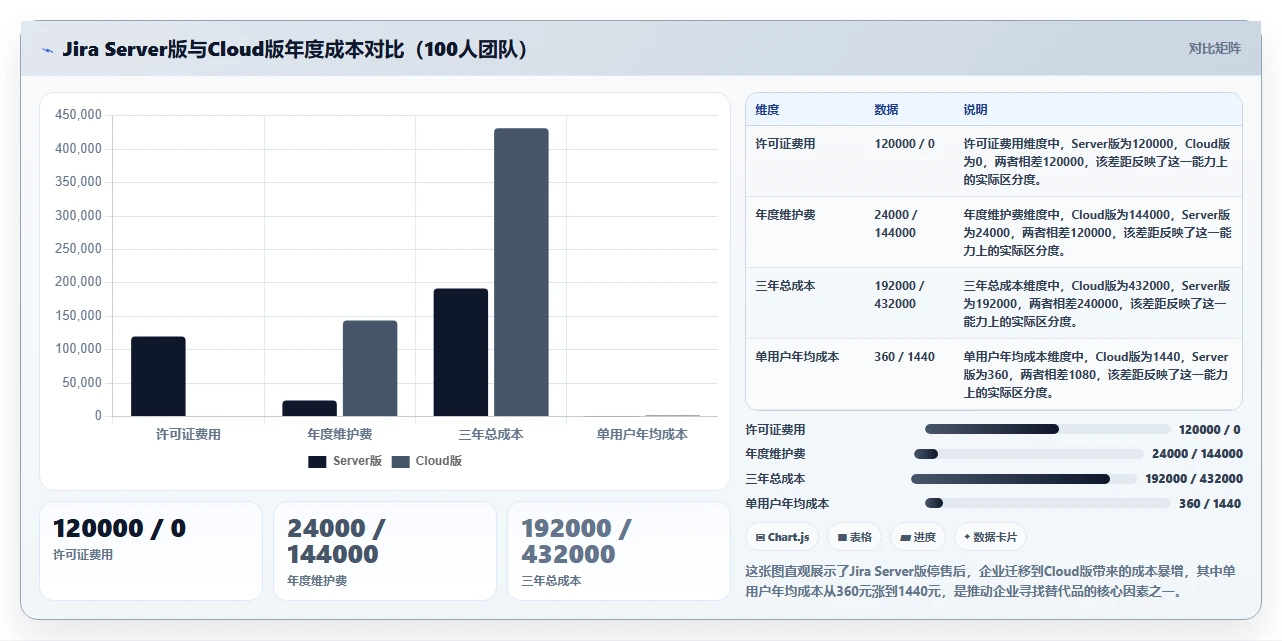Open the 120000 / 0 许可证费用 card
Viewport: 1282px width, 641px height.
tap(151, 551)
